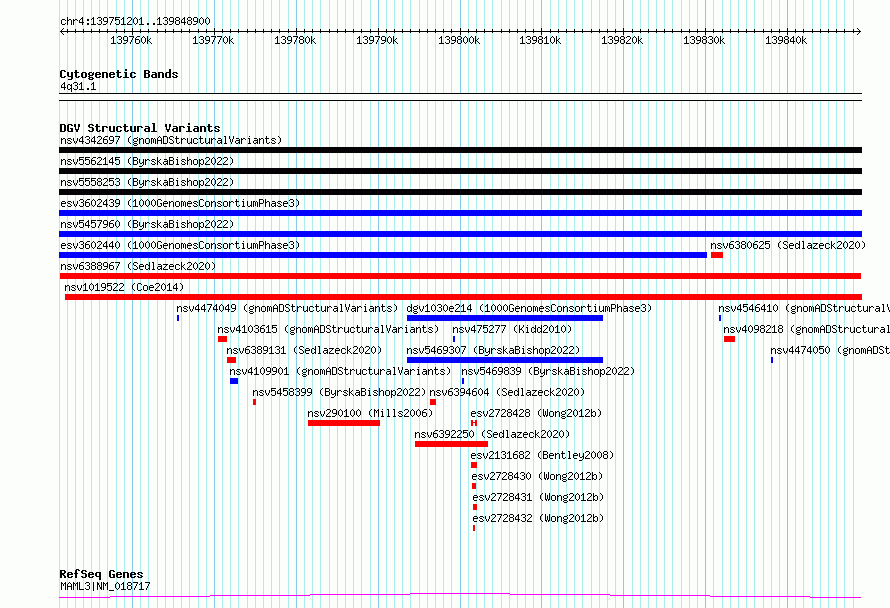Click chr4:139751201..139848900 coordinates text
The width and height of the screenshot is (890, 608).
tap(135, 22)
